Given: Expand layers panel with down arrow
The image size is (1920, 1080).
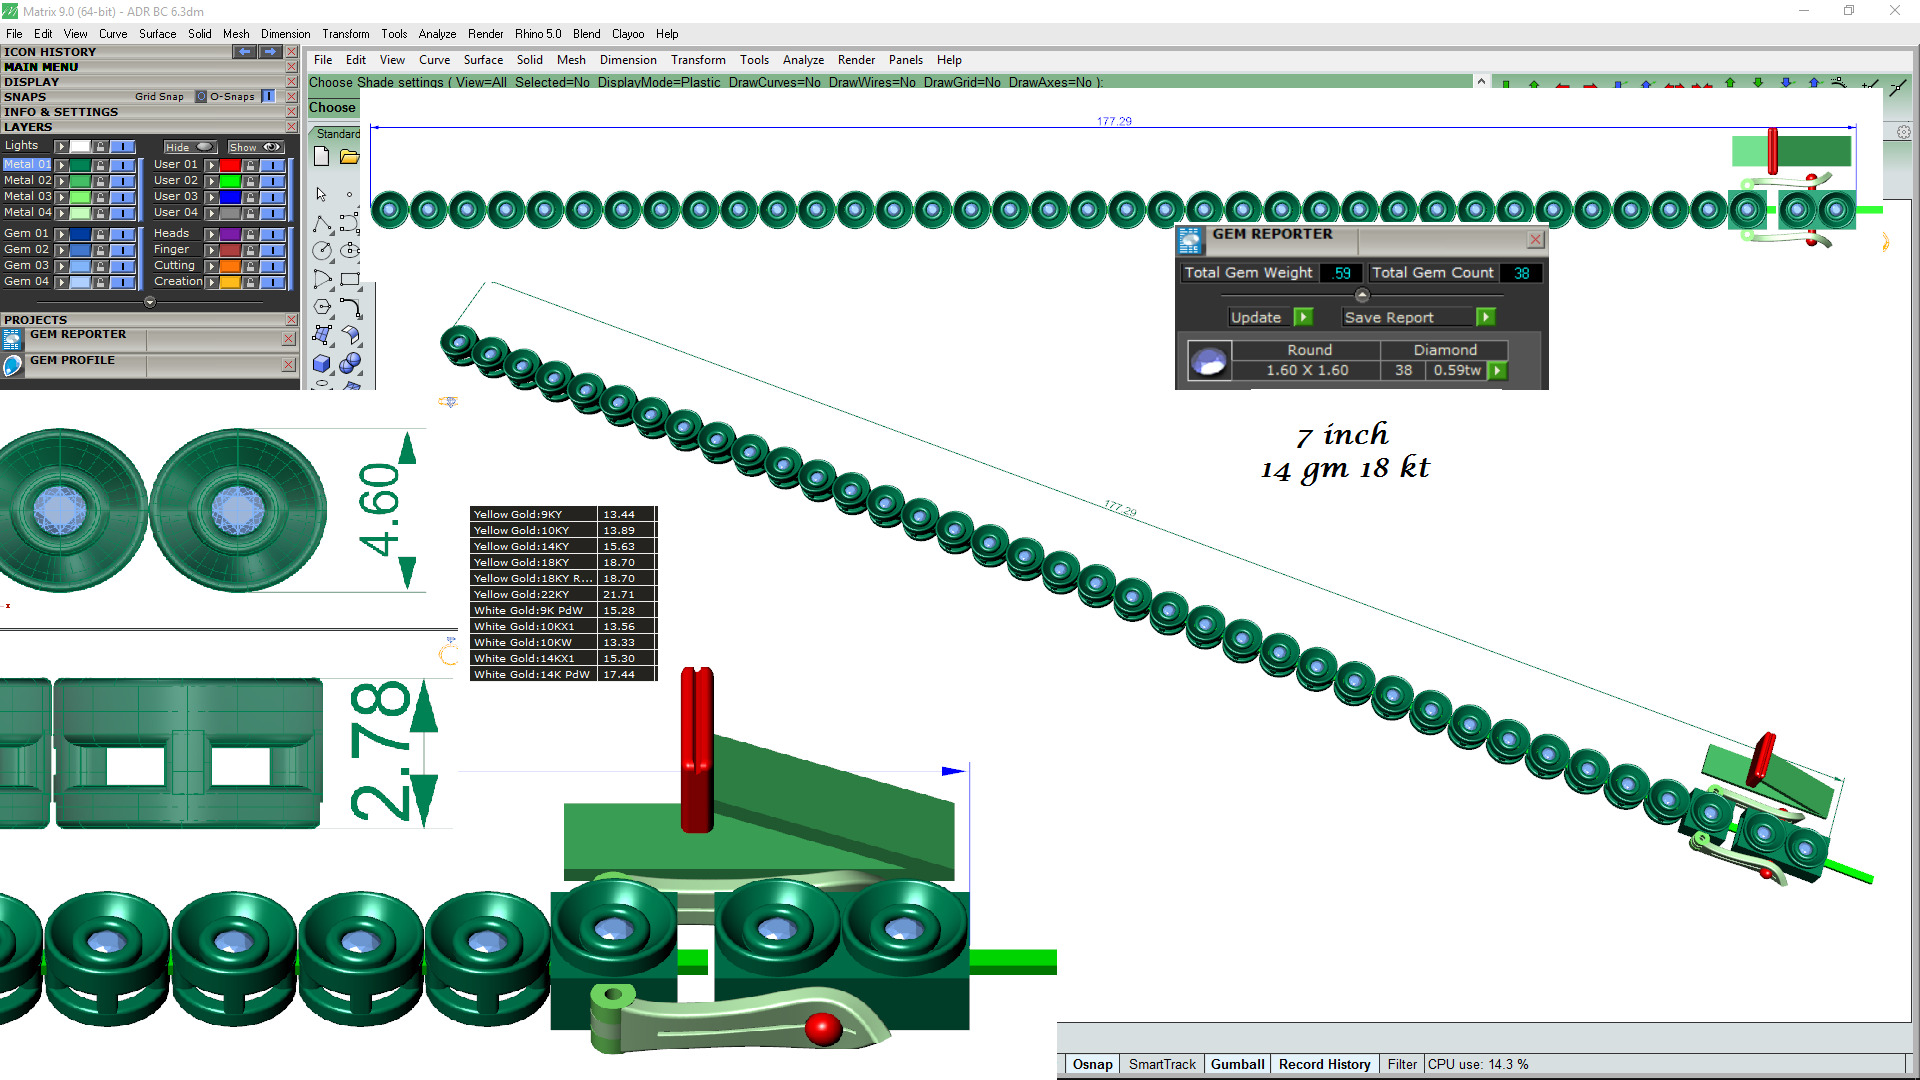Looking at the screenshot, I should (150, 302).
